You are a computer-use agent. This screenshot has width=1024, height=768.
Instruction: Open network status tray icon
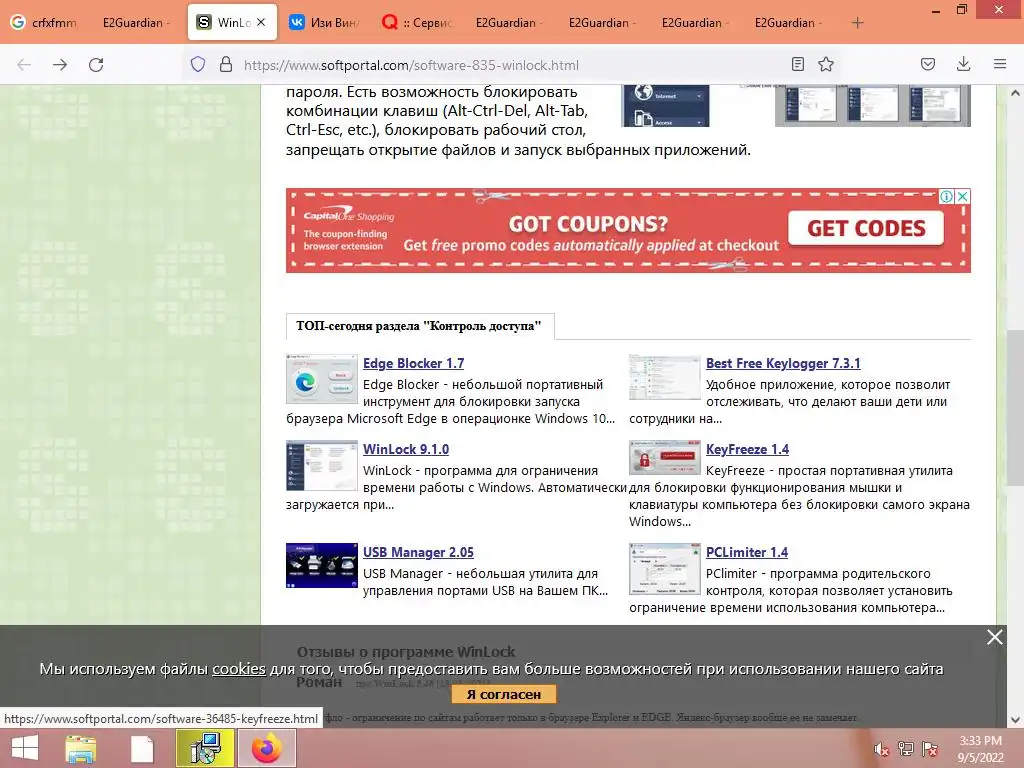(906, 749)
